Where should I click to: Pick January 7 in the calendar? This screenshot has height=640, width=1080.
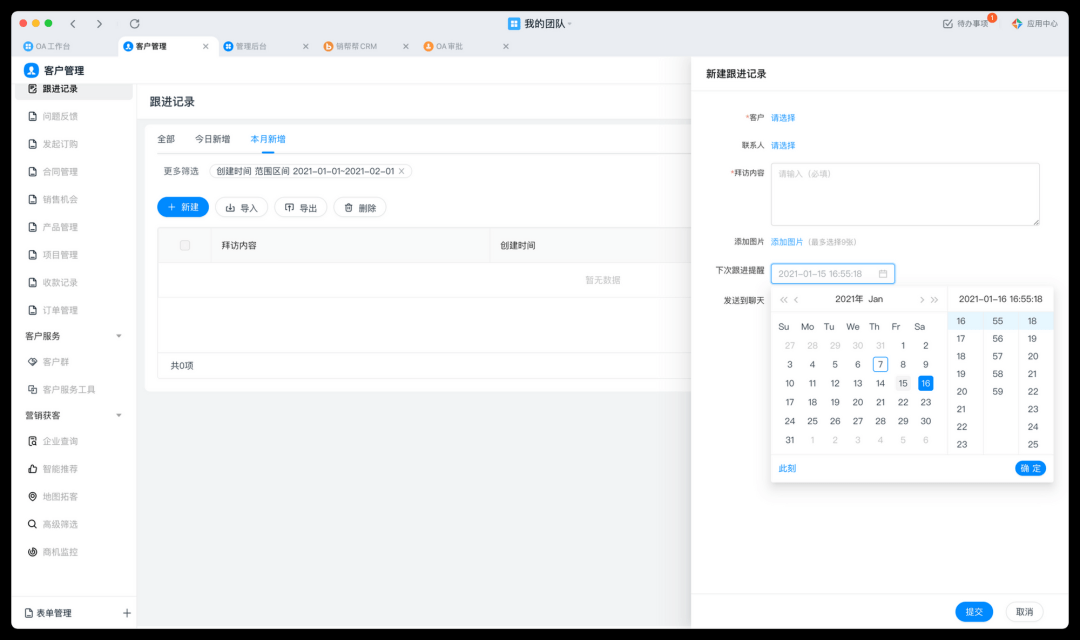coord(880,364)
